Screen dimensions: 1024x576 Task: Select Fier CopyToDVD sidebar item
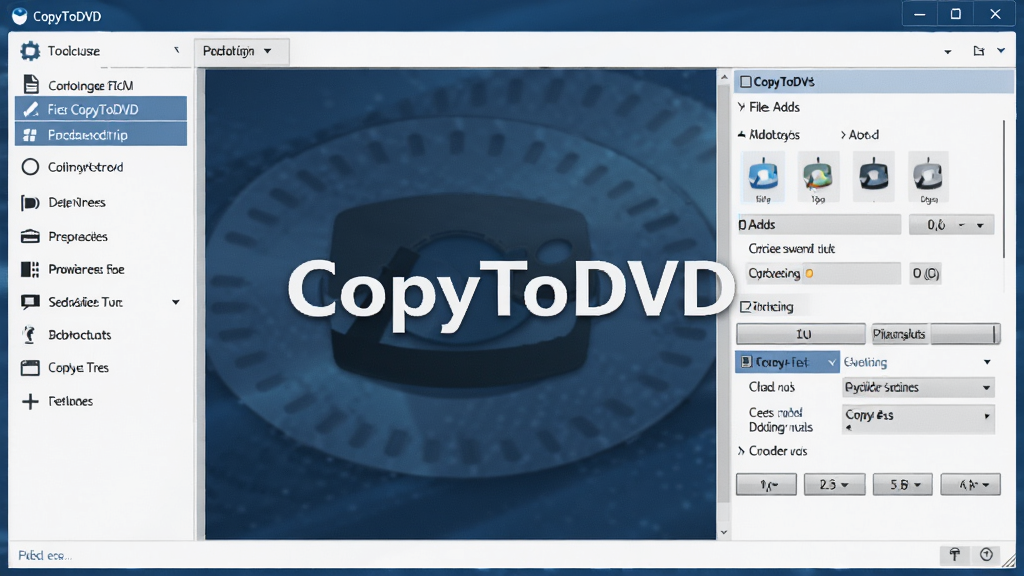tap(101, 109)
